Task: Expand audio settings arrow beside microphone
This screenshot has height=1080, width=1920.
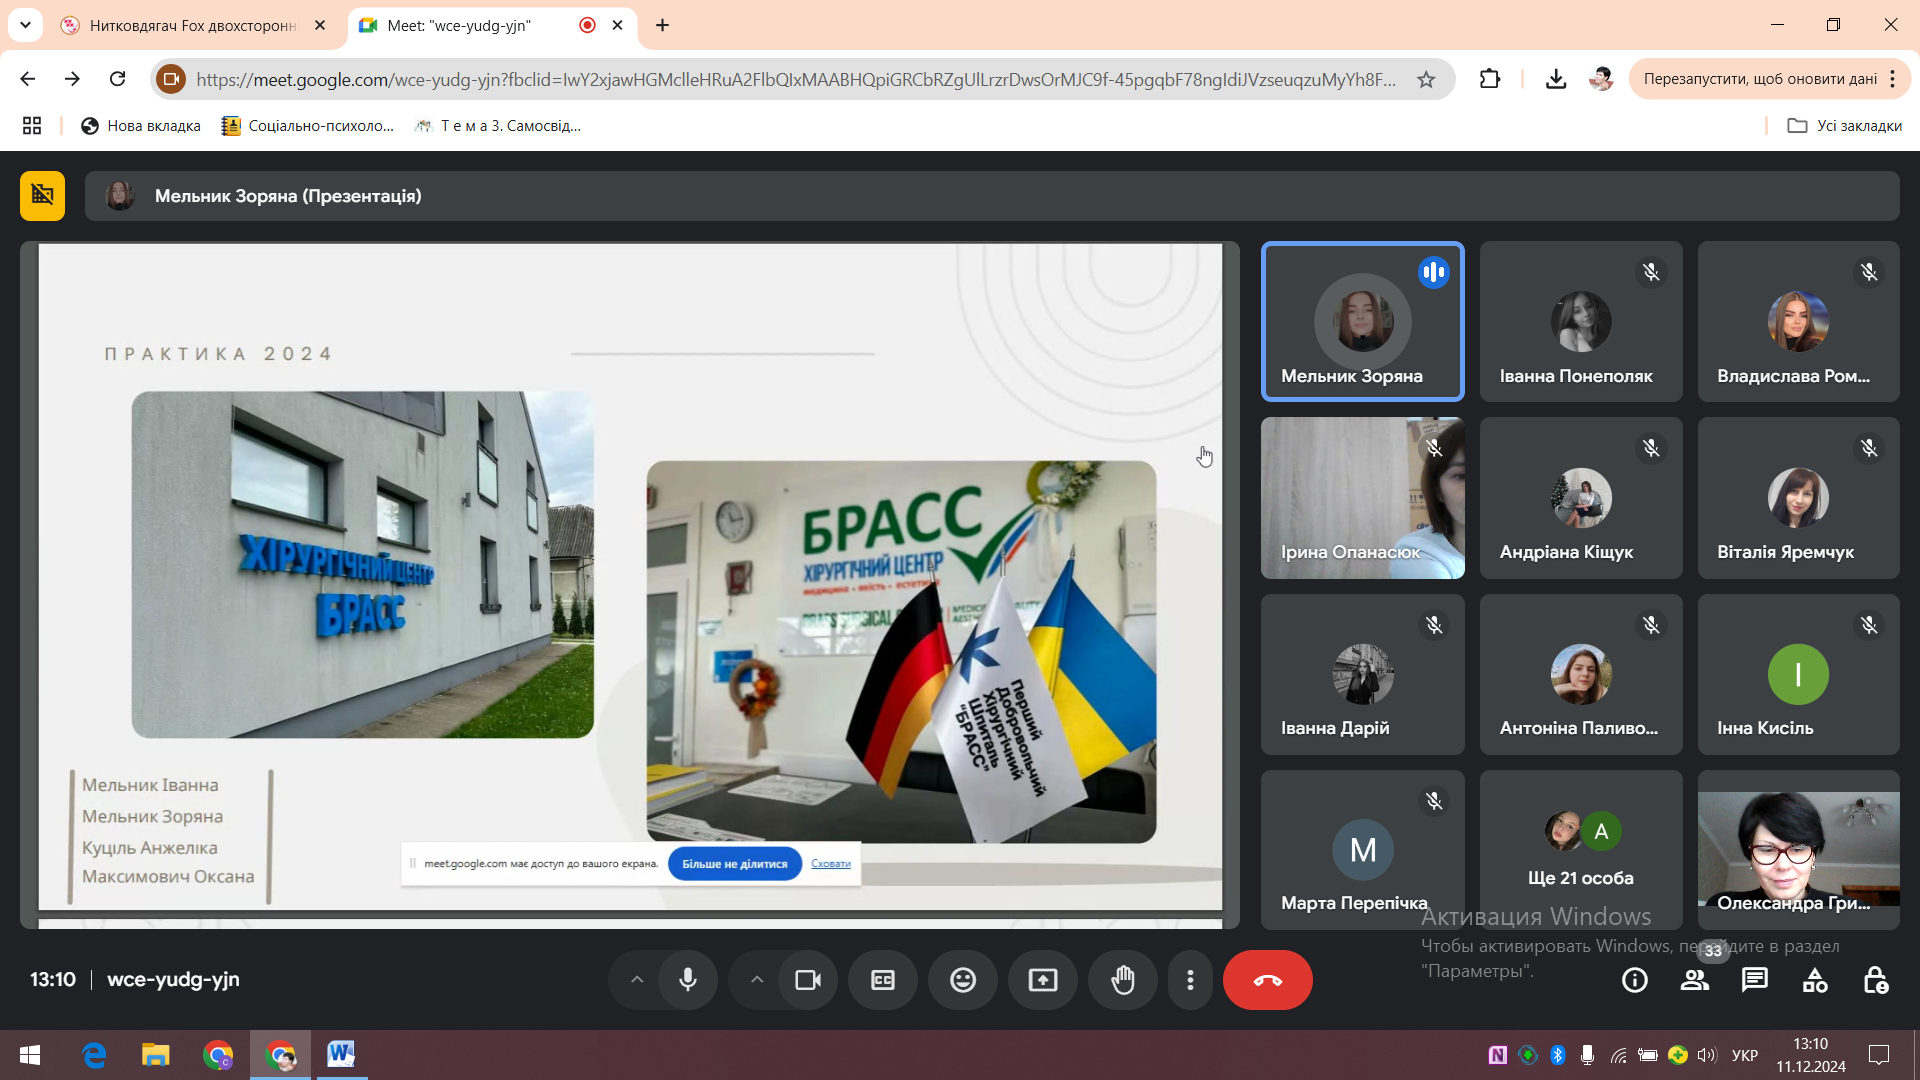Action: point(636,980)
